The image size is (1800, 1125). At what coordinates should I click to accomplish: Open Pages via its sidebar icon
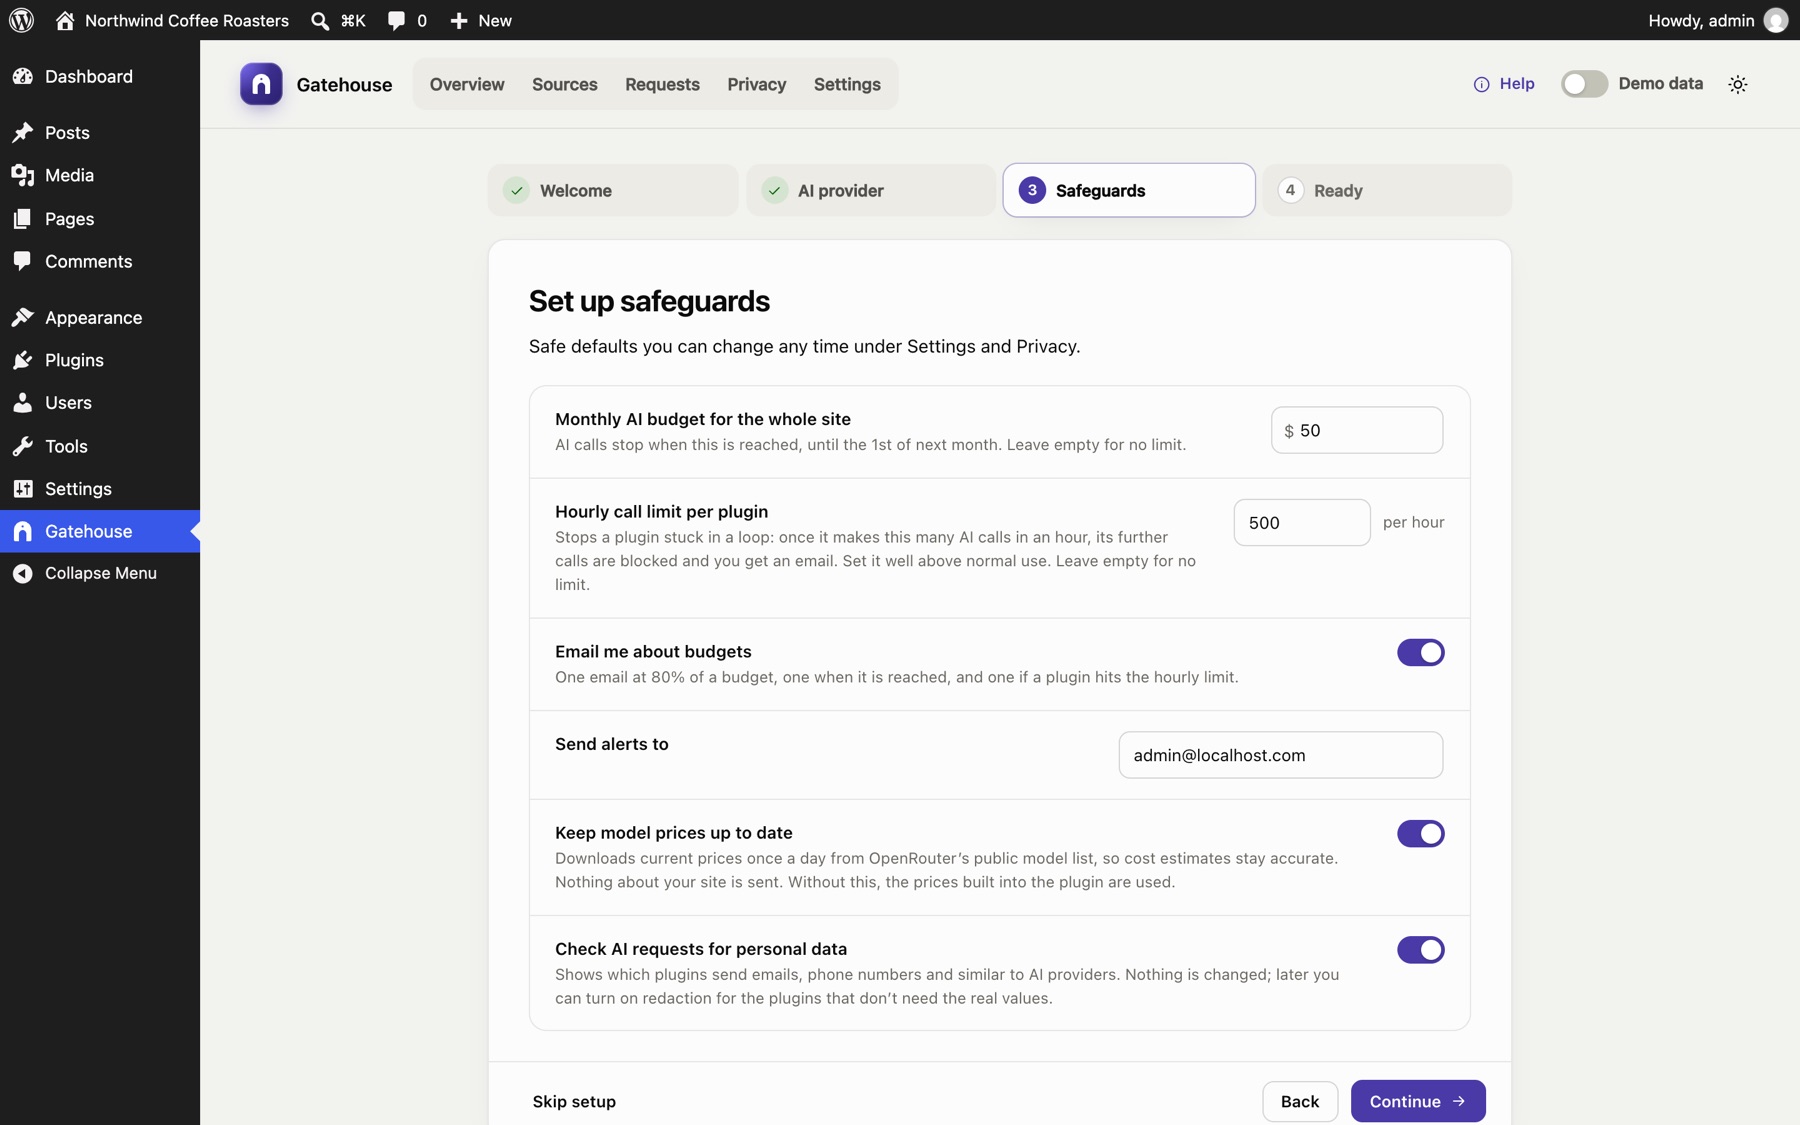23,218
